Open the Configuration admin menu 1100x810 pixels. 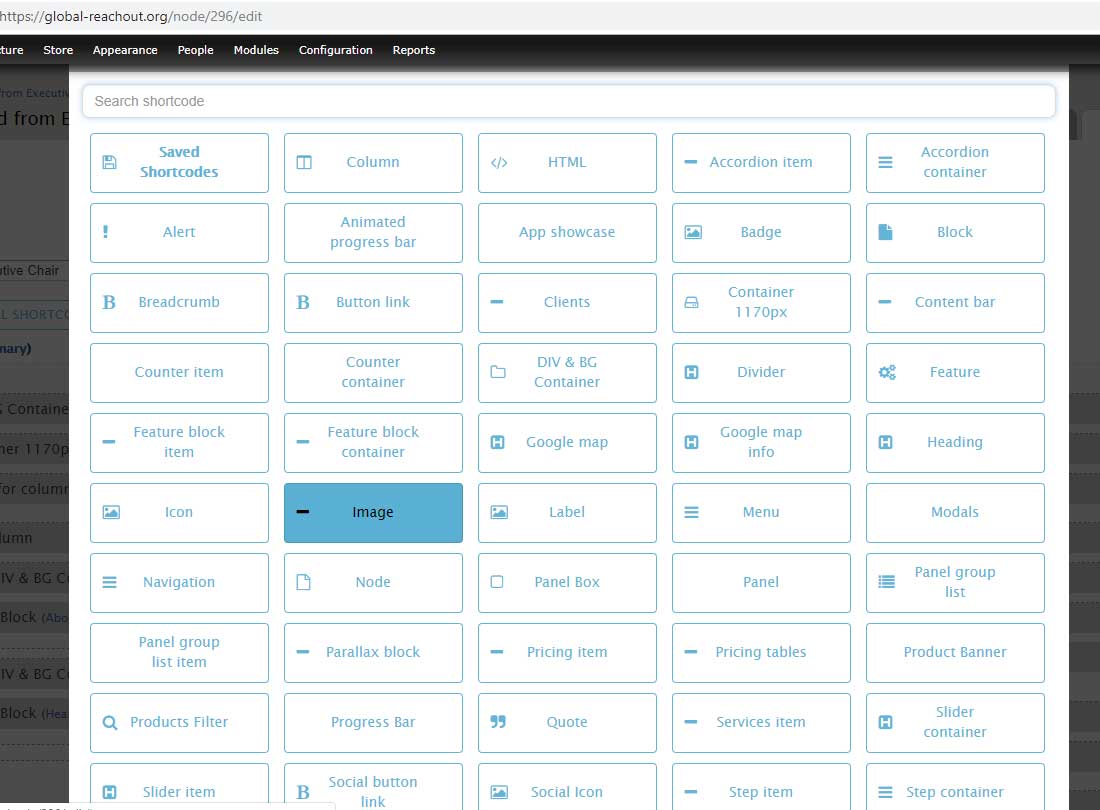pyautogui.click(x=335, y=50)
